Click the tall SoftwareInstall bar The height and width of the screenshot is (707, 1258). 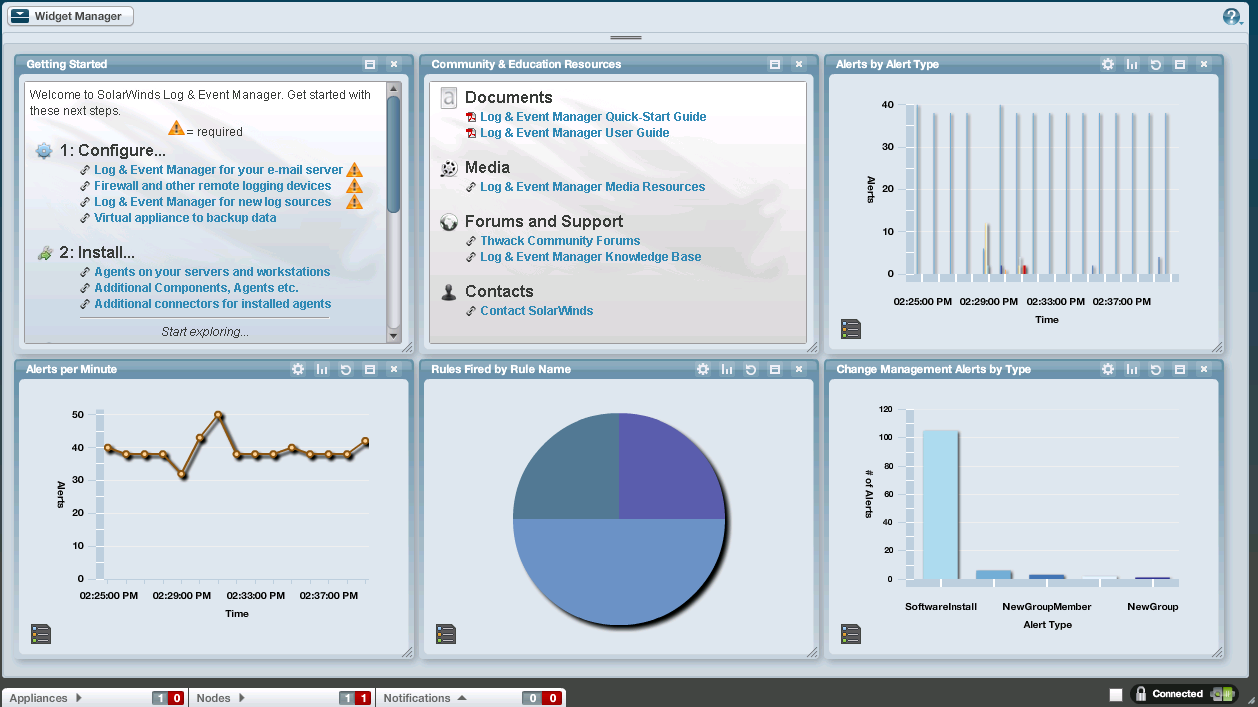[940, 505]
